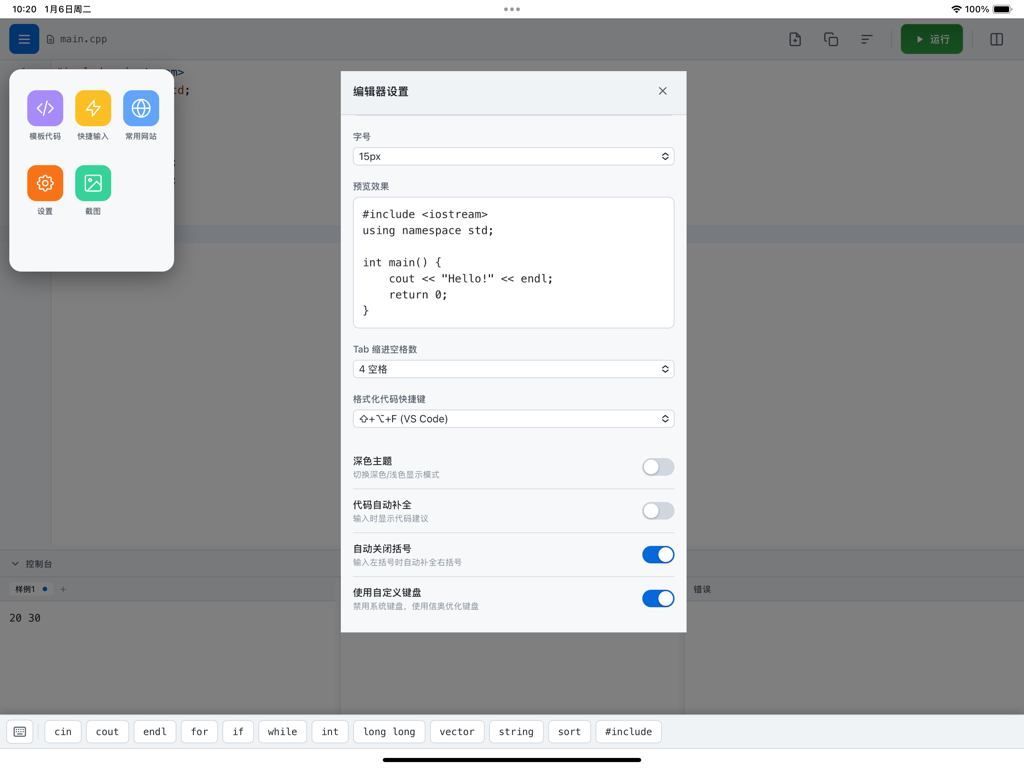Change the 格式化代码快捷键 shortcut dropdown

pos(513,418)
